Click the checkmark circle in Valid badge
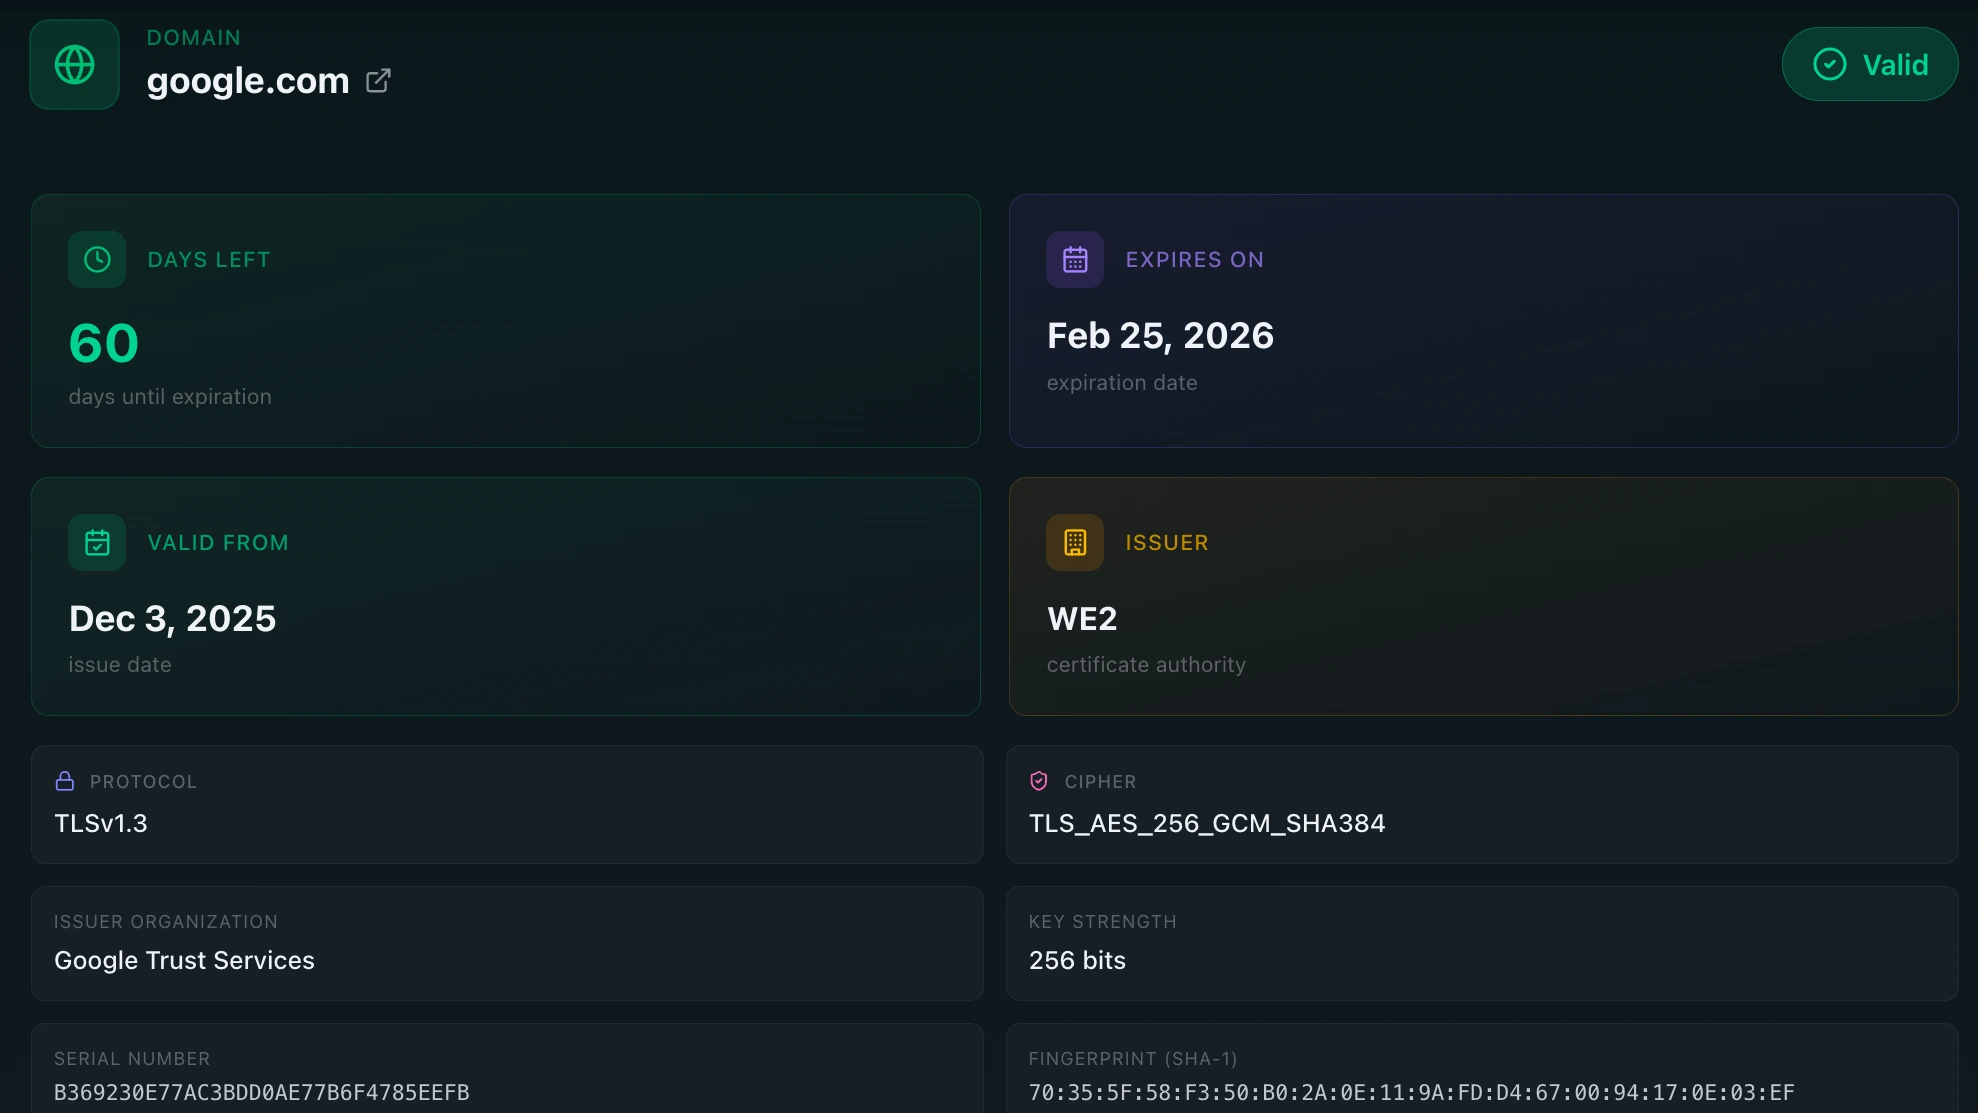This screenshot has height=1113, width=1978. 1829,65
